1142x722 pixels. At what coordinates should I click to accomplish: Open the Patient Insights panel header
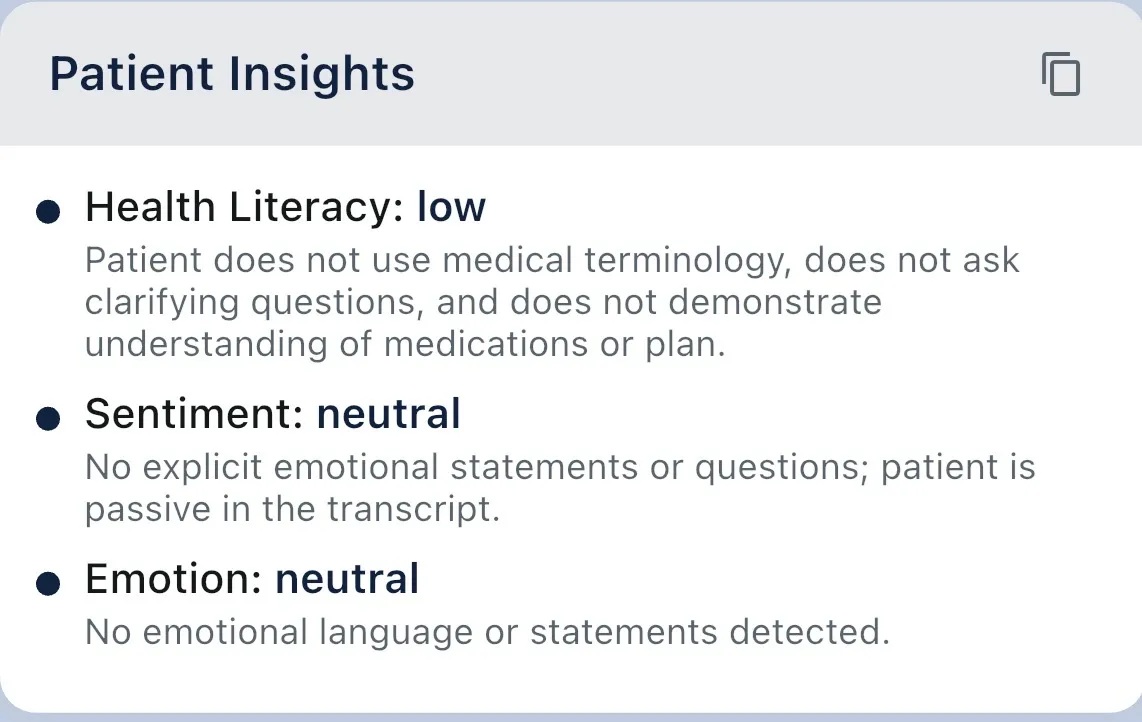[230, 73]
